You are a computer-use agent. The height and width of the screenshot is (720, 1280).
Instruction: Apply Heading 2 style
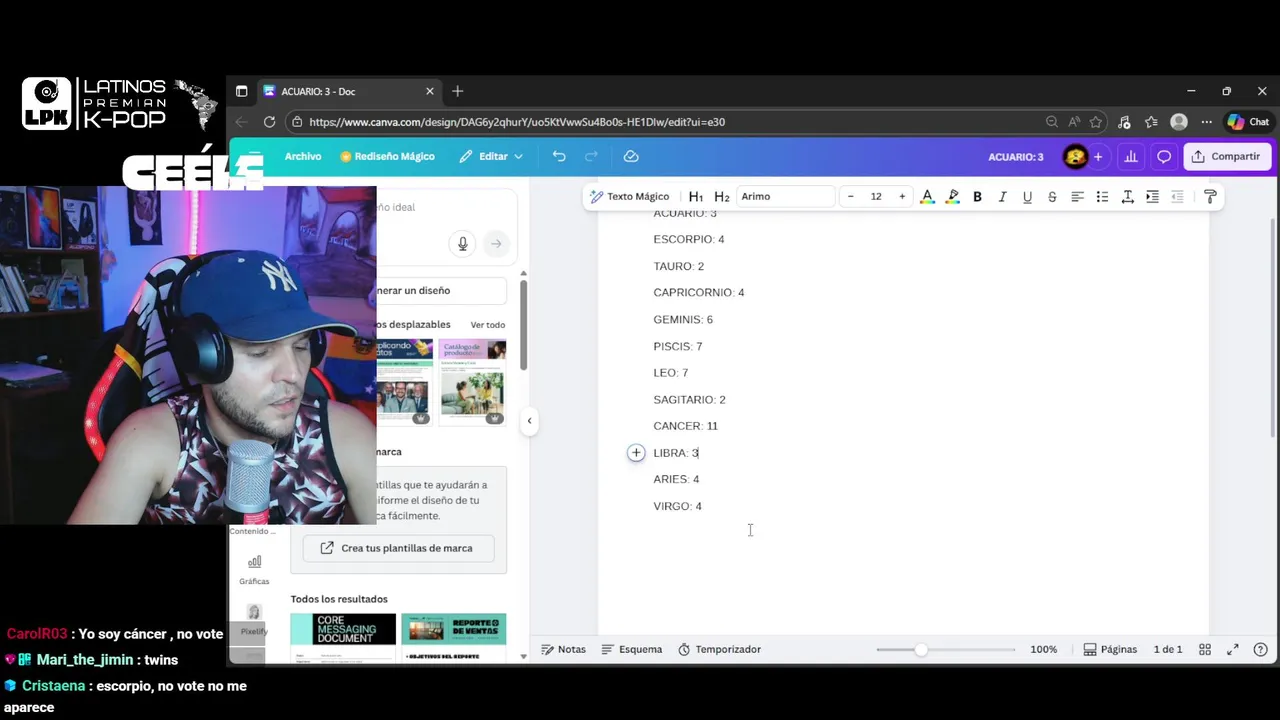pyautogui.click(x=722, y=196)
